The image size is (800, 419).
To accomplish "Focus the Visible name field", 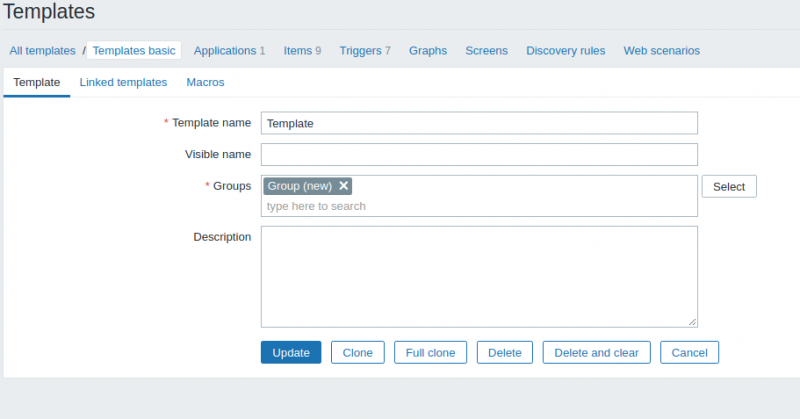I will coord(478,154).
